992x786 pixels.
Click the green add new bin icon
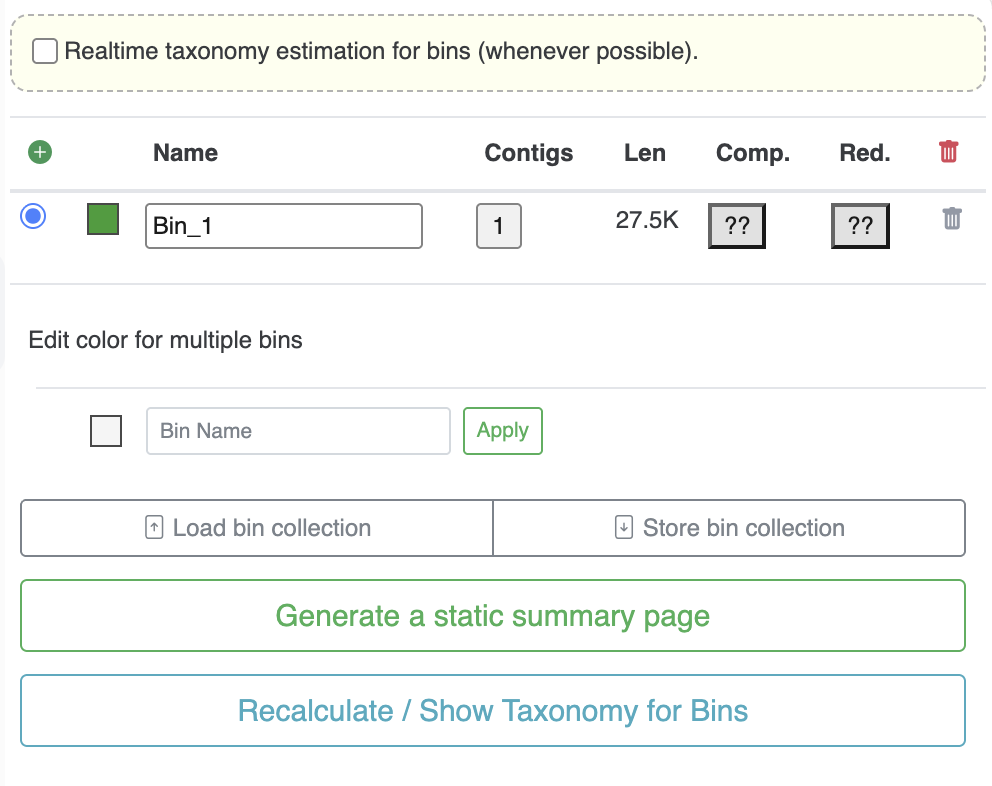(x=40, y=153)
